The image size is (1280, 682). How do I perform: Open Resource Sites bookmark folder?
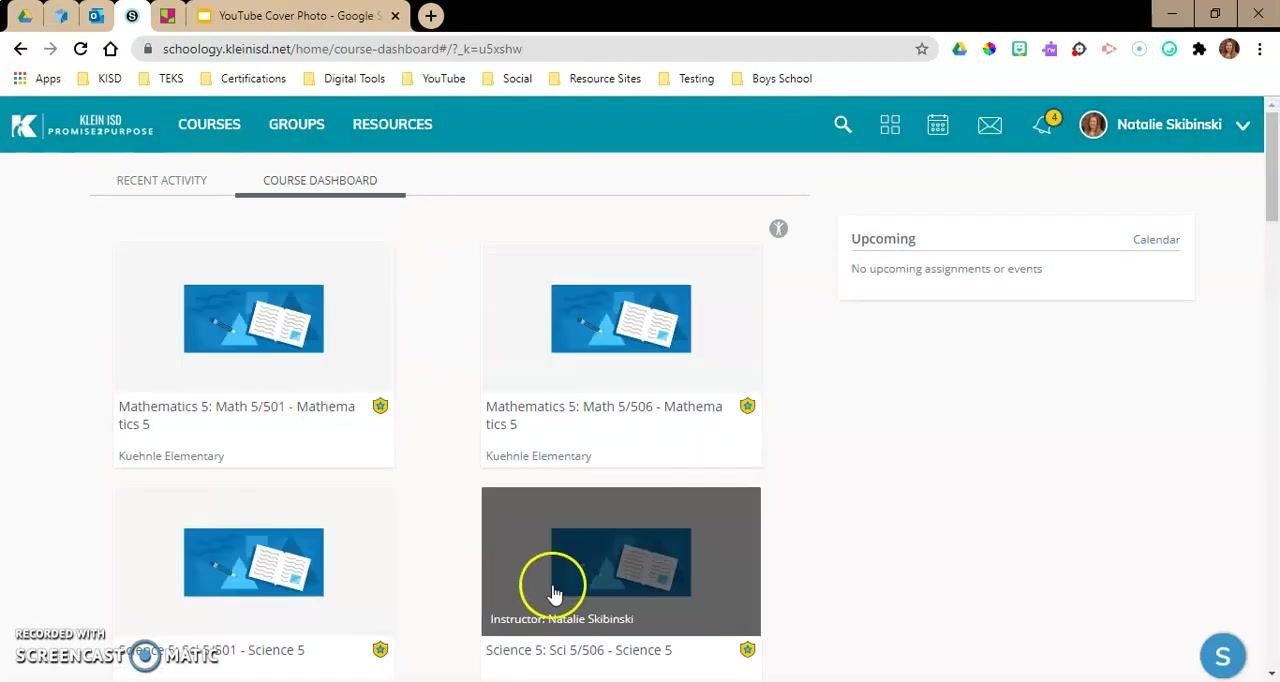[x=595, y=78]
